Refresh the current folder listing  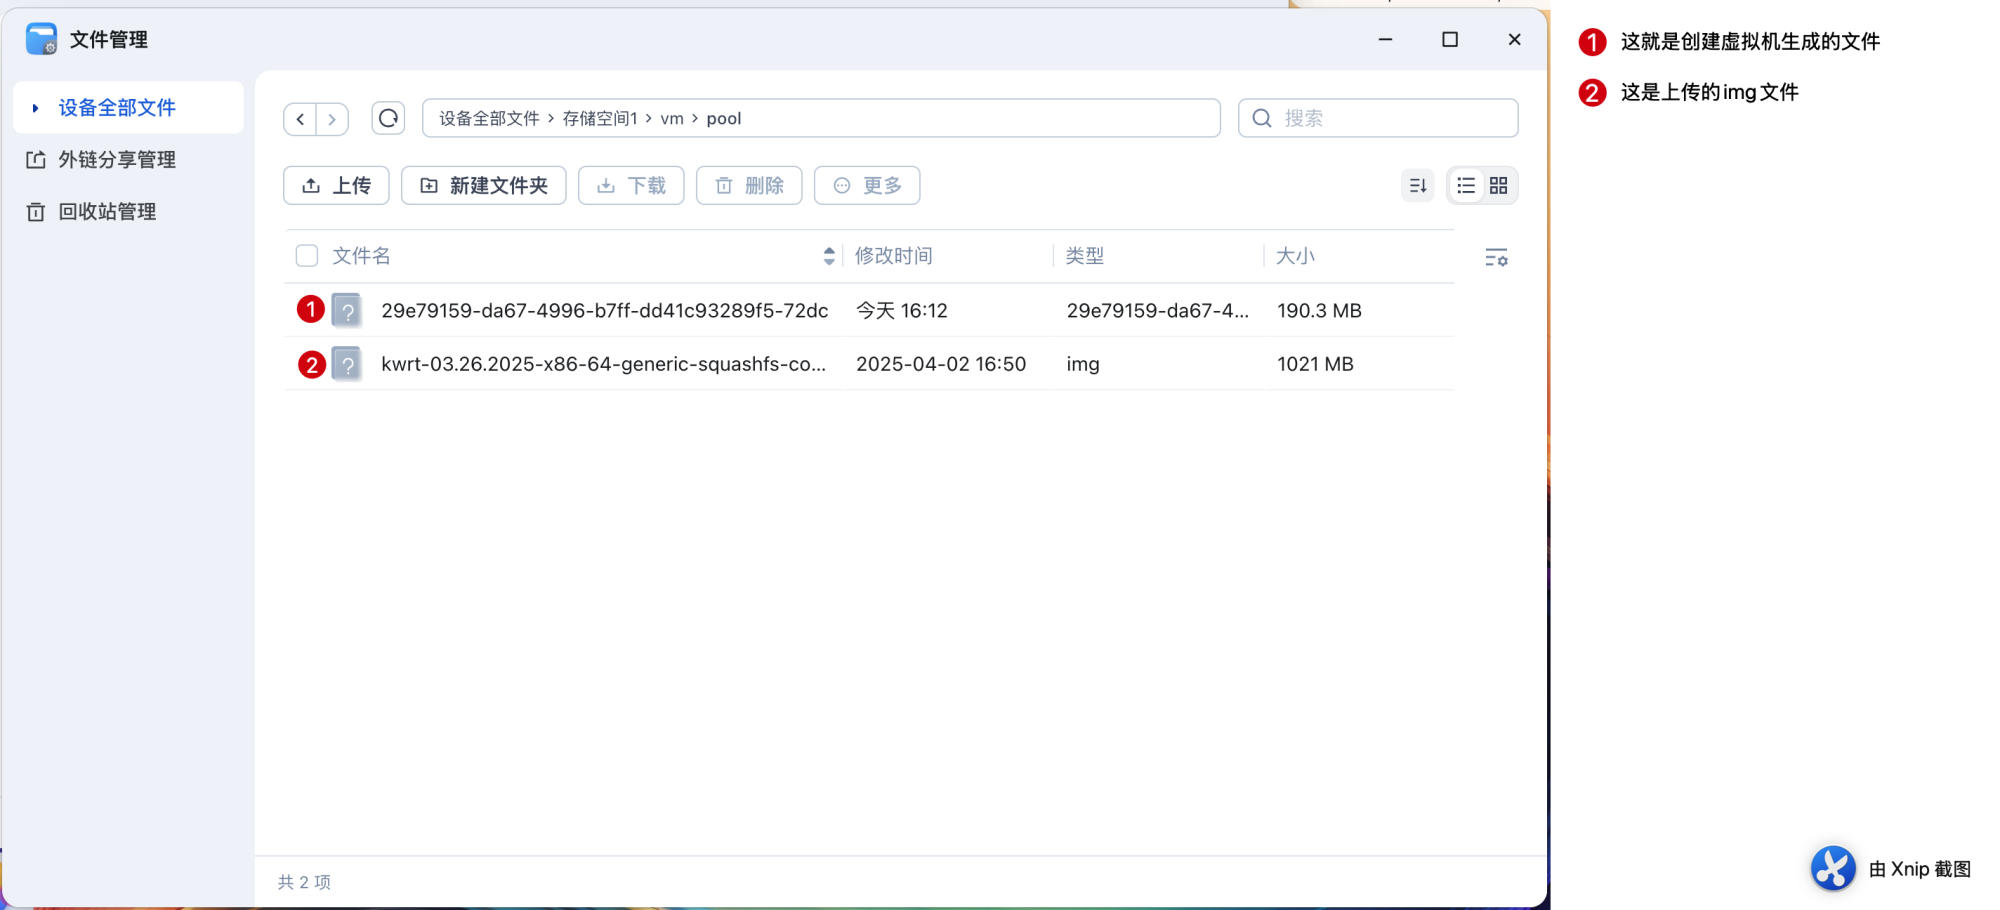tap(388, 118)
